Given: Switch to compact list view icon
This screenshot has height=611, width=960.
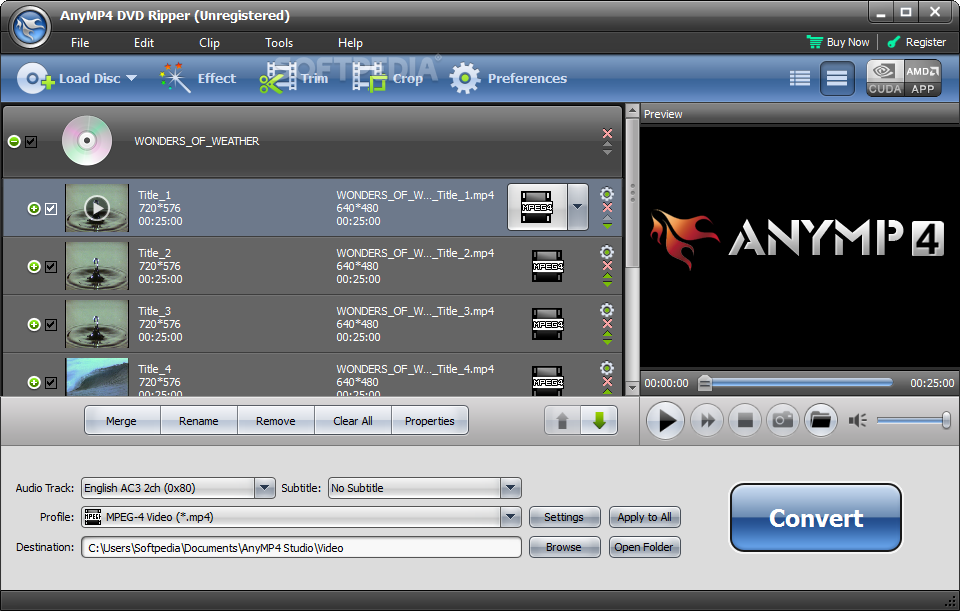Looking at the screenshot, I should tap(800, 78).
